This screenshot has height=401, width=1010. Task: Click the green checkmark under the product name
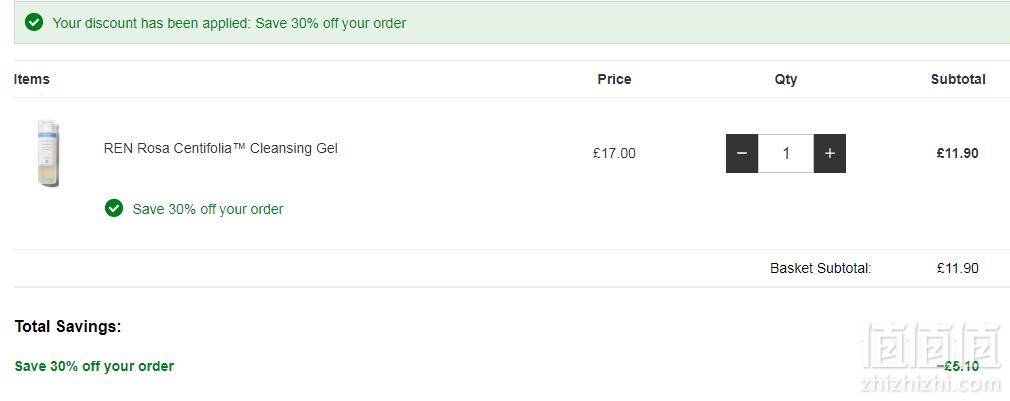[x=114, y=209]
